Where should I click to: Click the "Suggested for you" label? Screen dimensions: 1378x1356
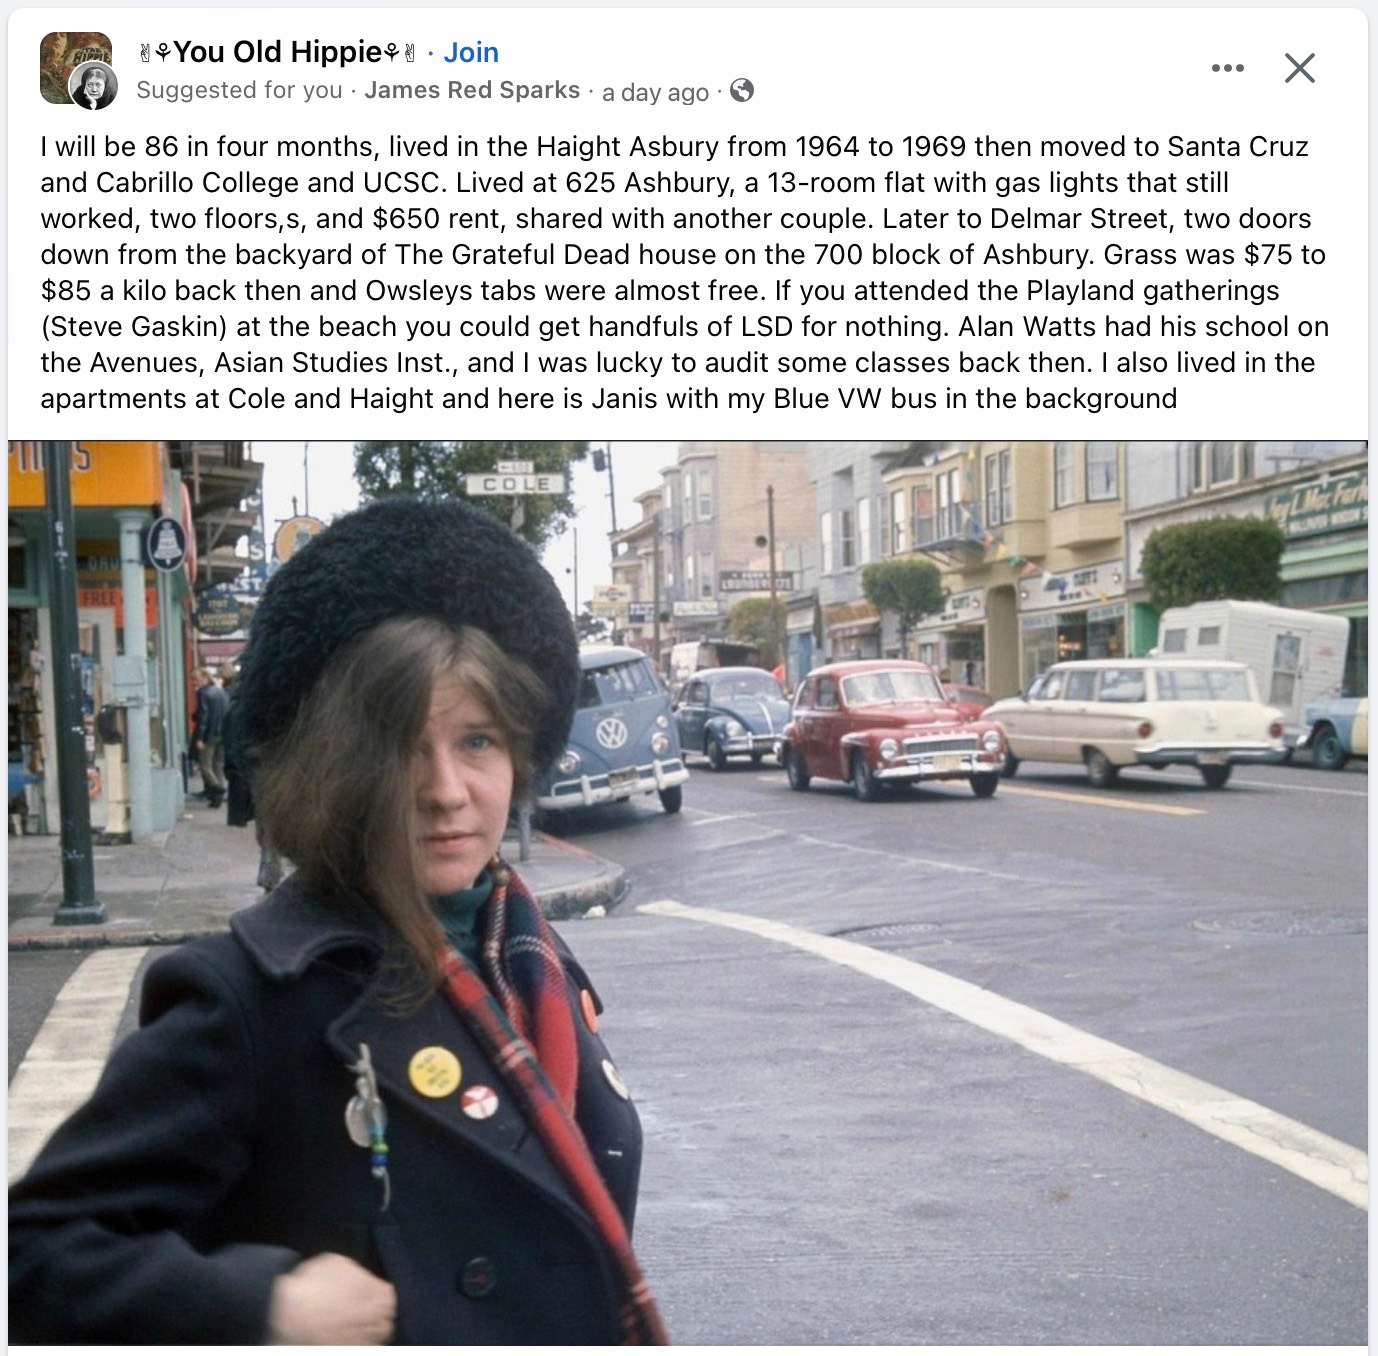click(239, 90)
